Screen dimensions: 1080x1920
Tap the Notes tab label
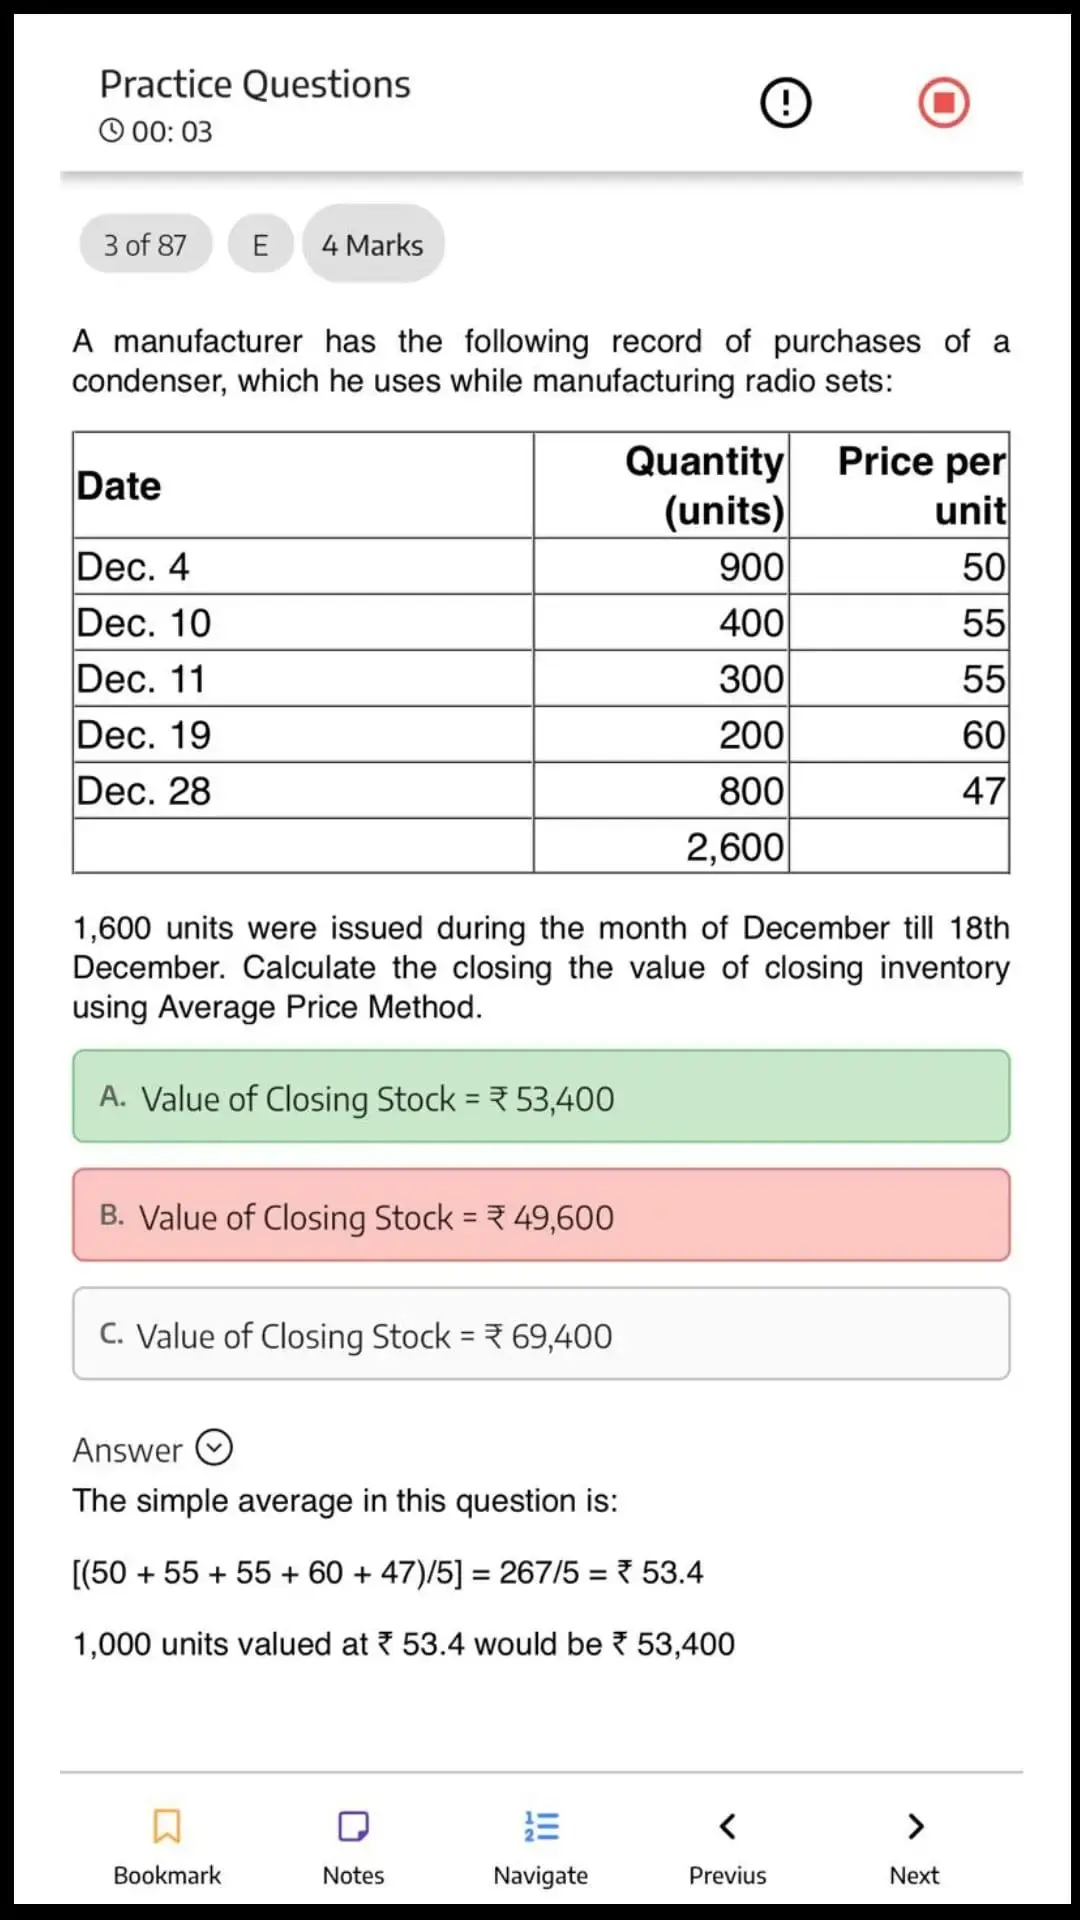pos(353,1876)
